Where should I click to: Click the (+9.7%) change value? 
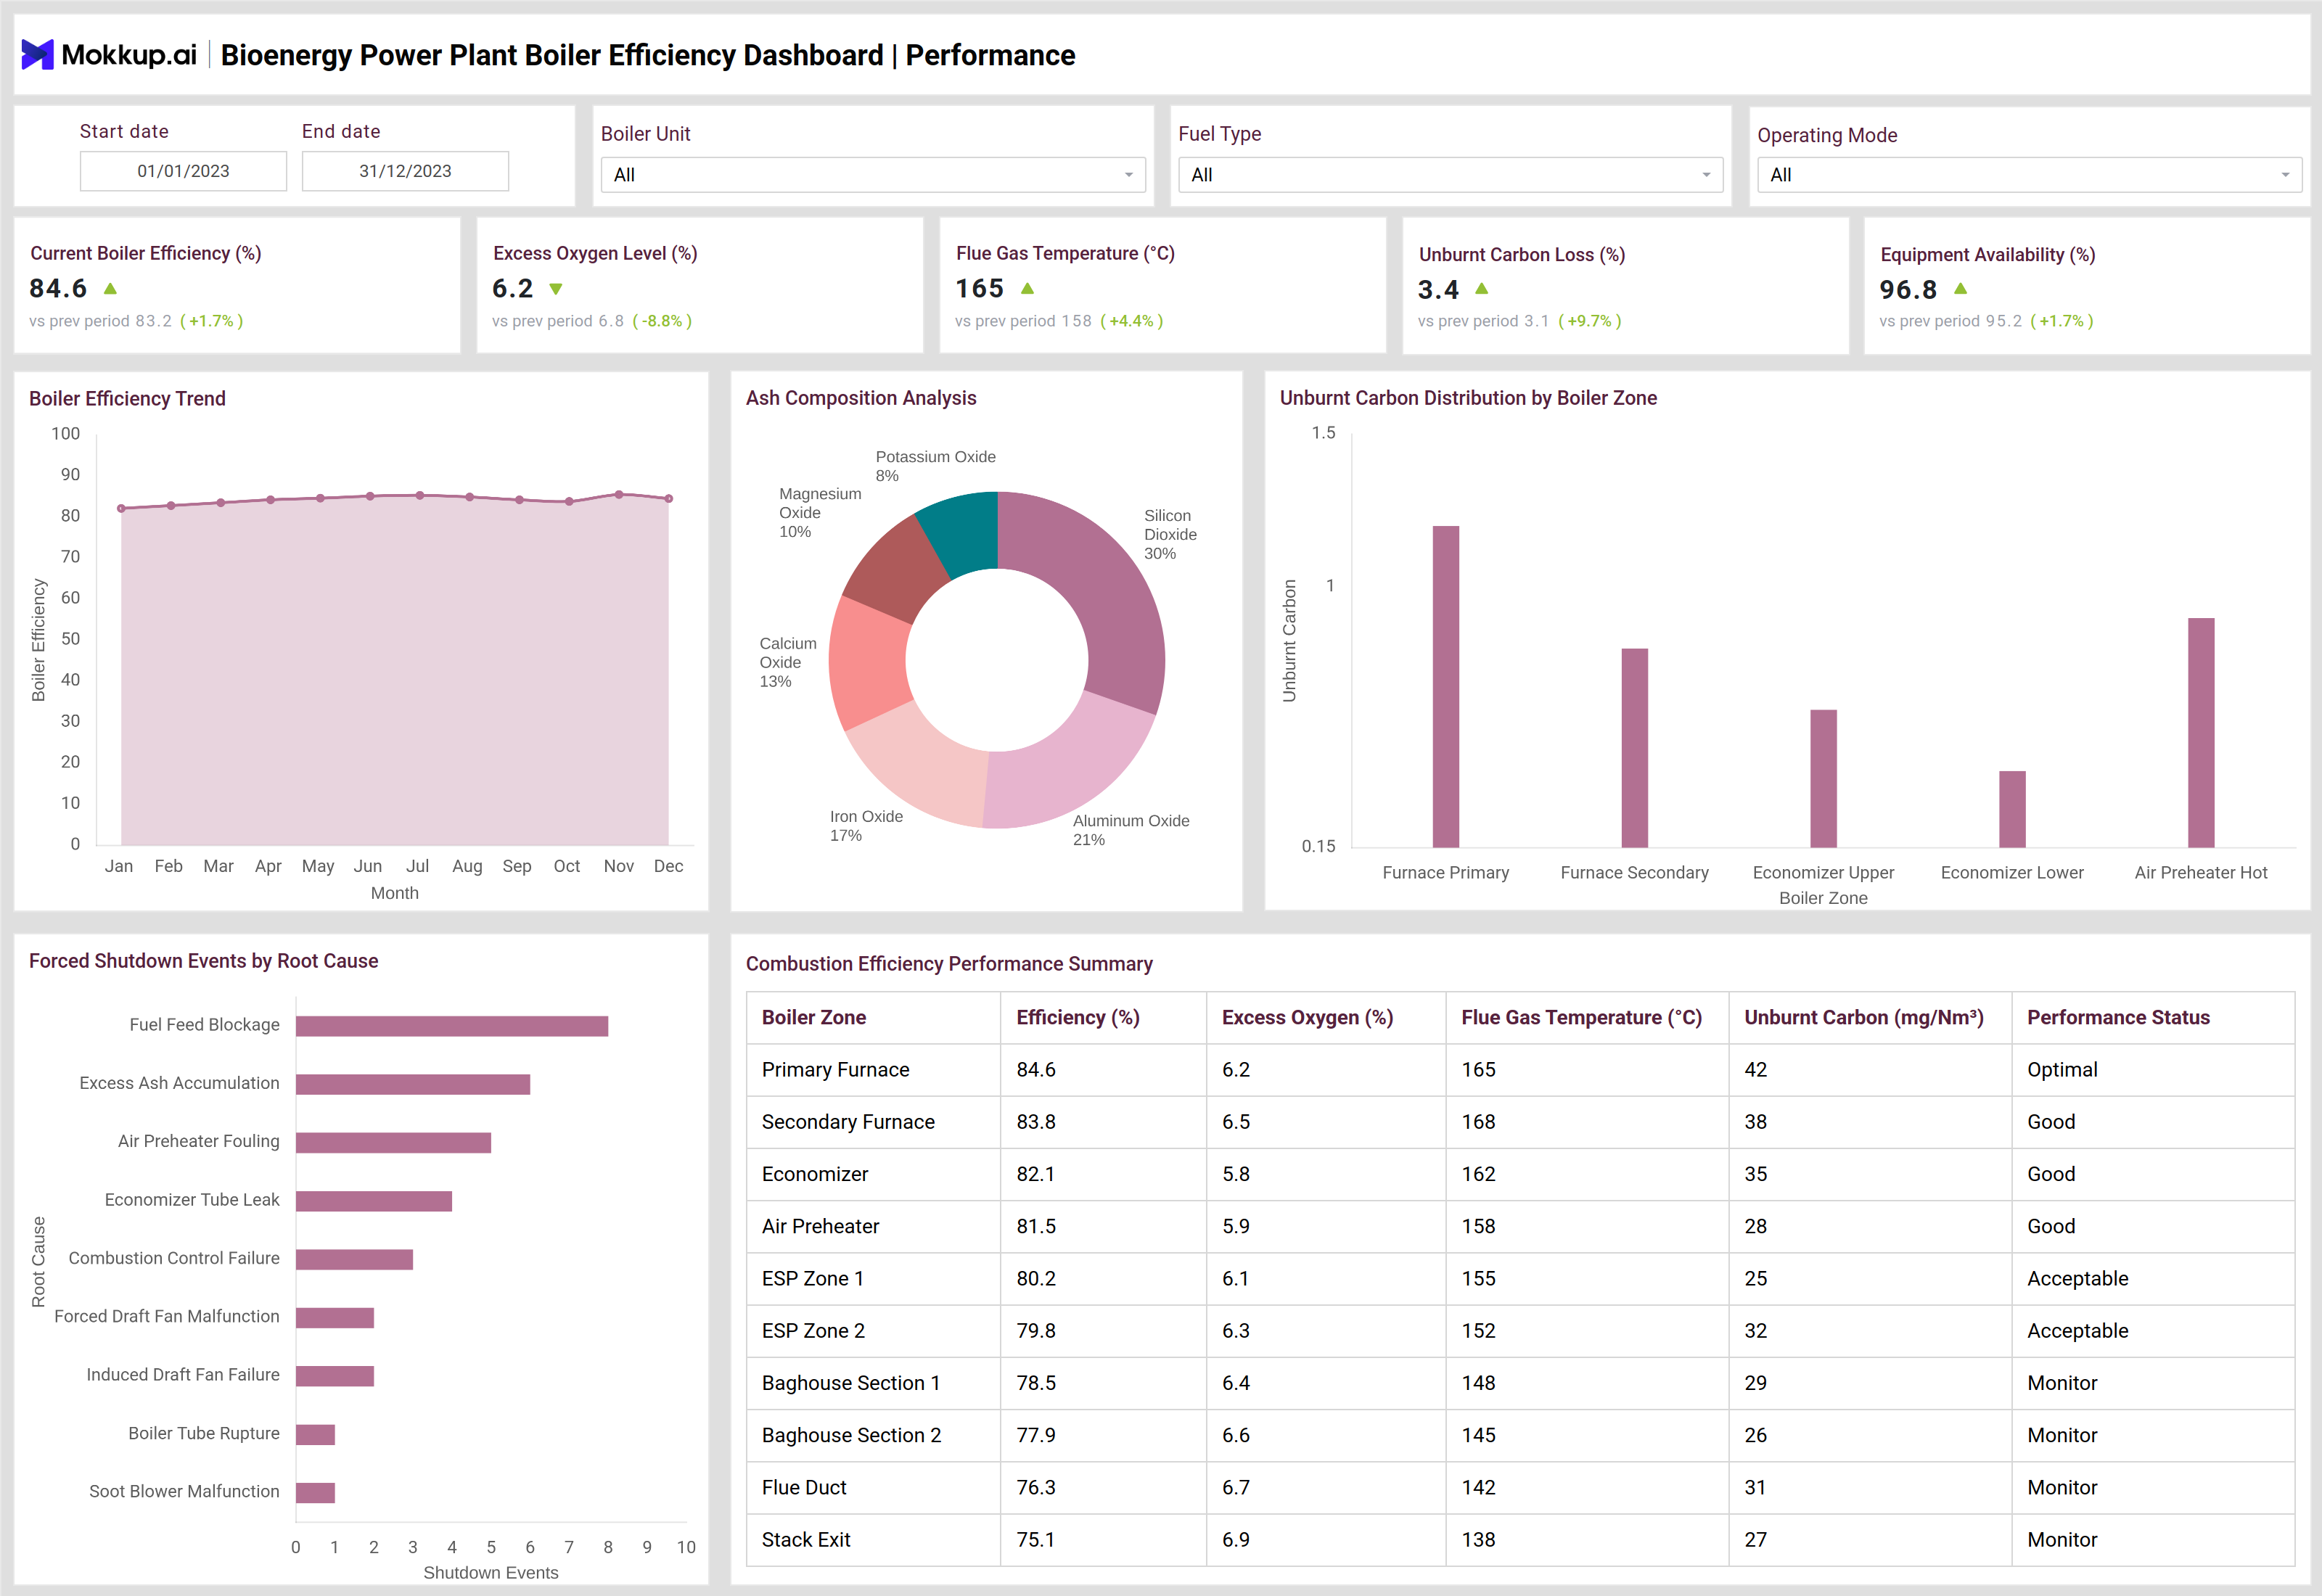tap(1590, 321)
